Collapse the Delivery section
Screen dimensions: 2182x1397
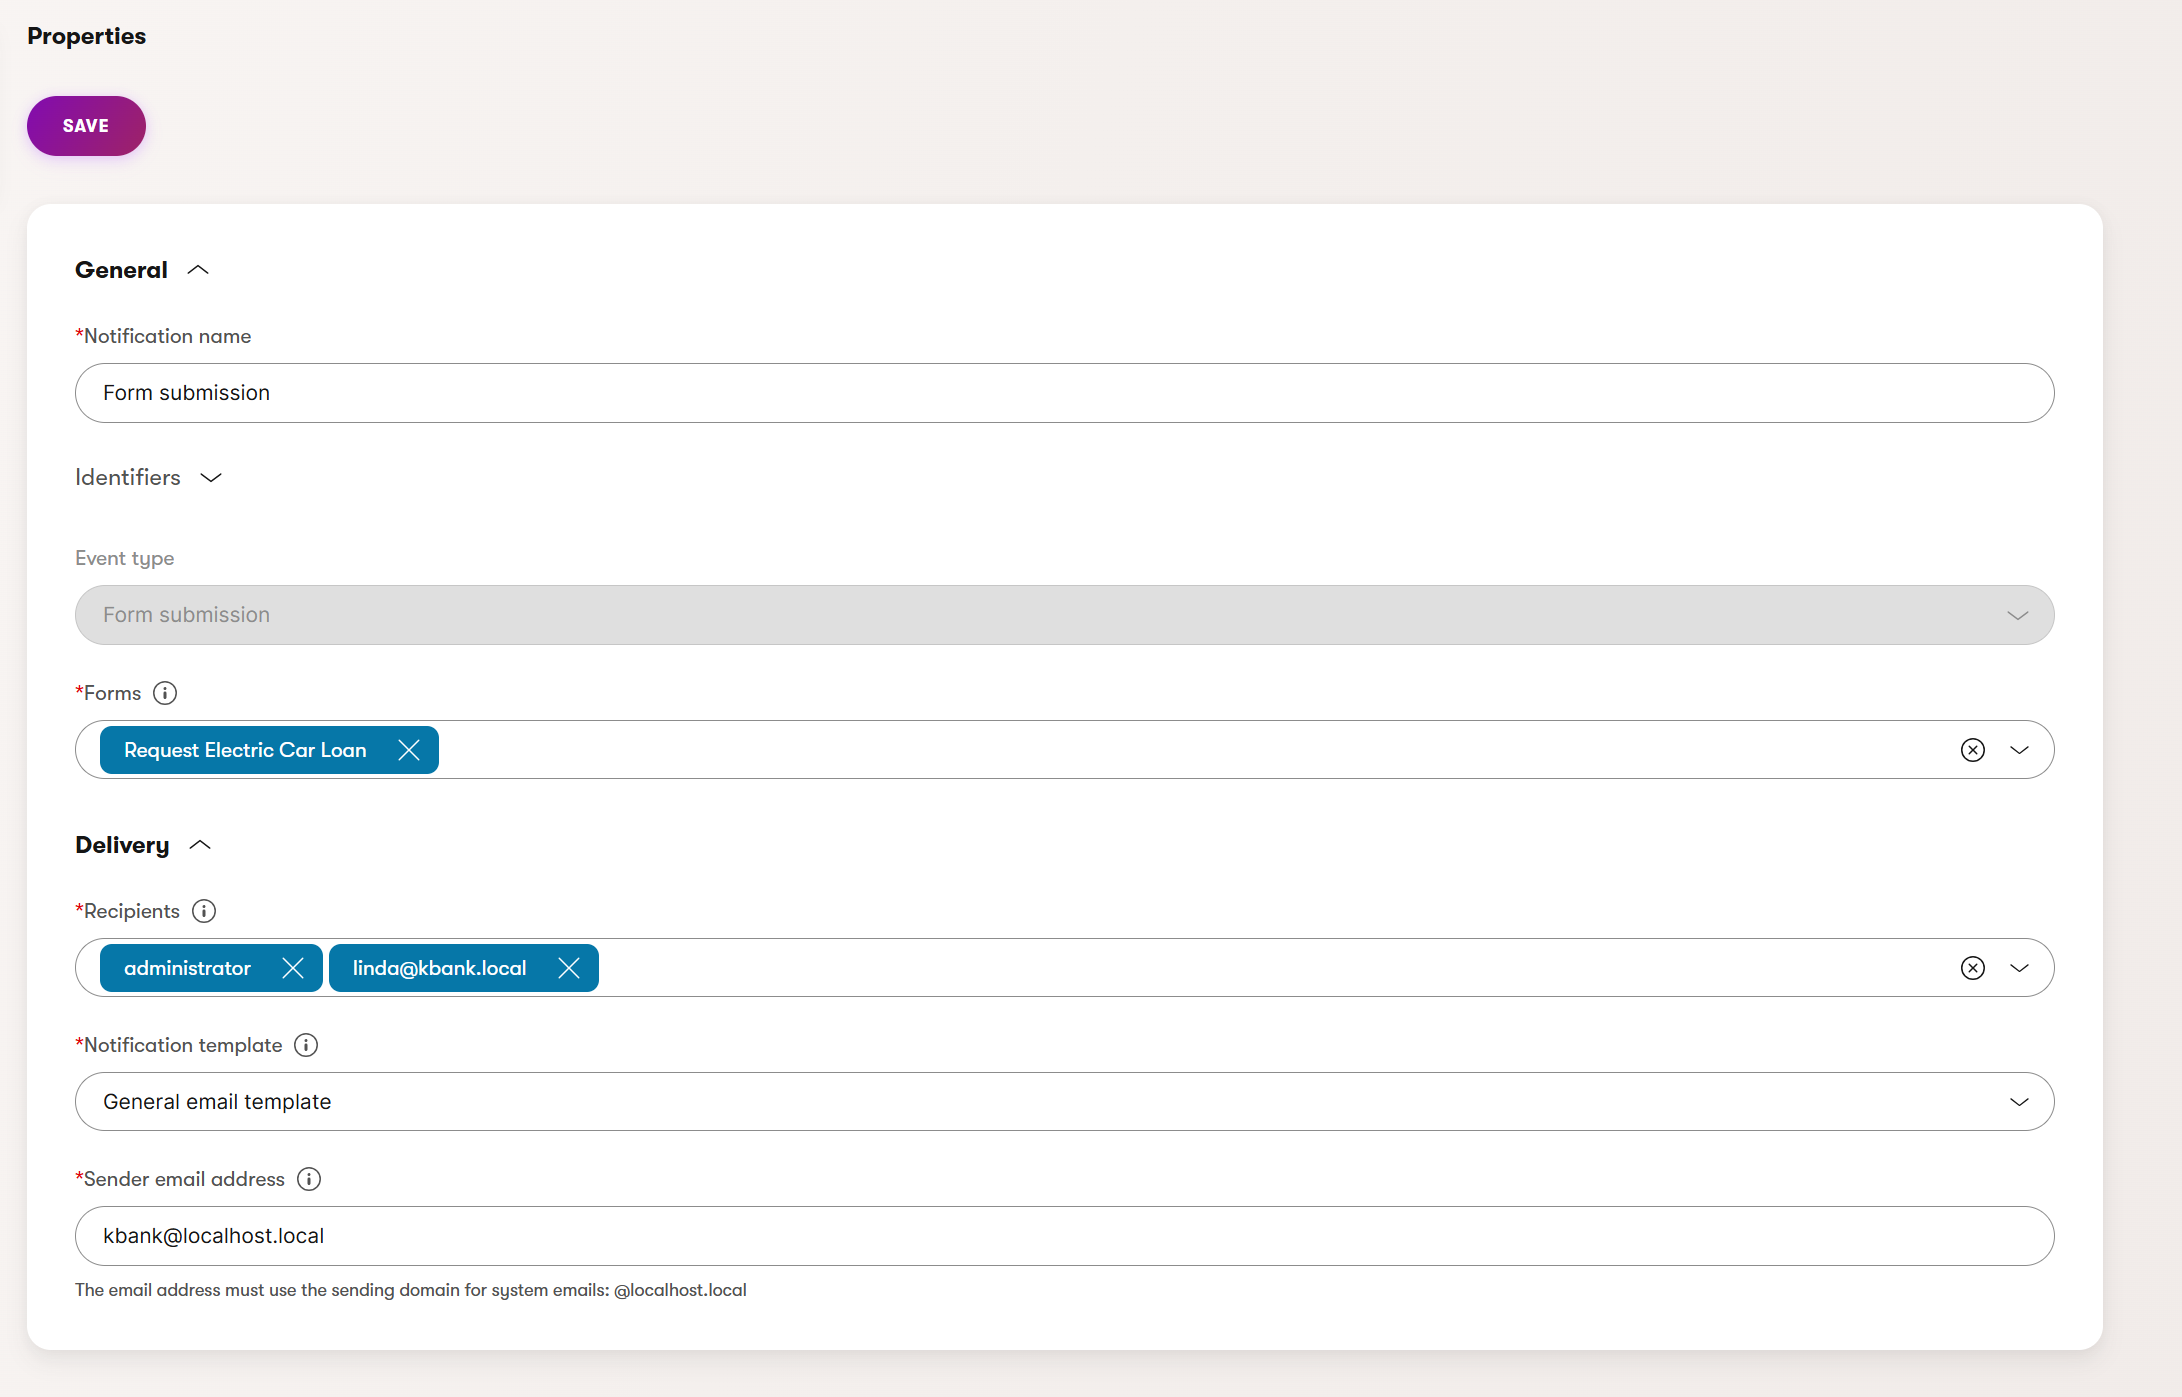200,845
